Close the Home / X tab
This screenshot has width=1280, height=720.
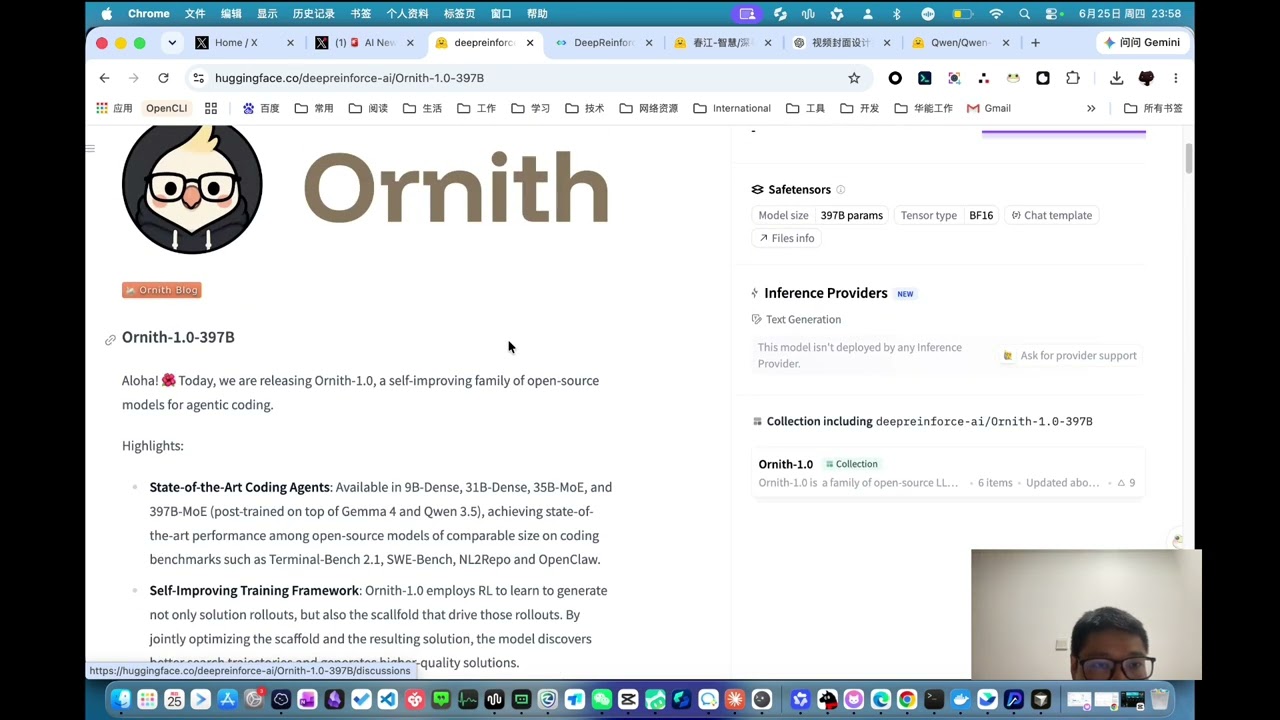tap(290, 43)
